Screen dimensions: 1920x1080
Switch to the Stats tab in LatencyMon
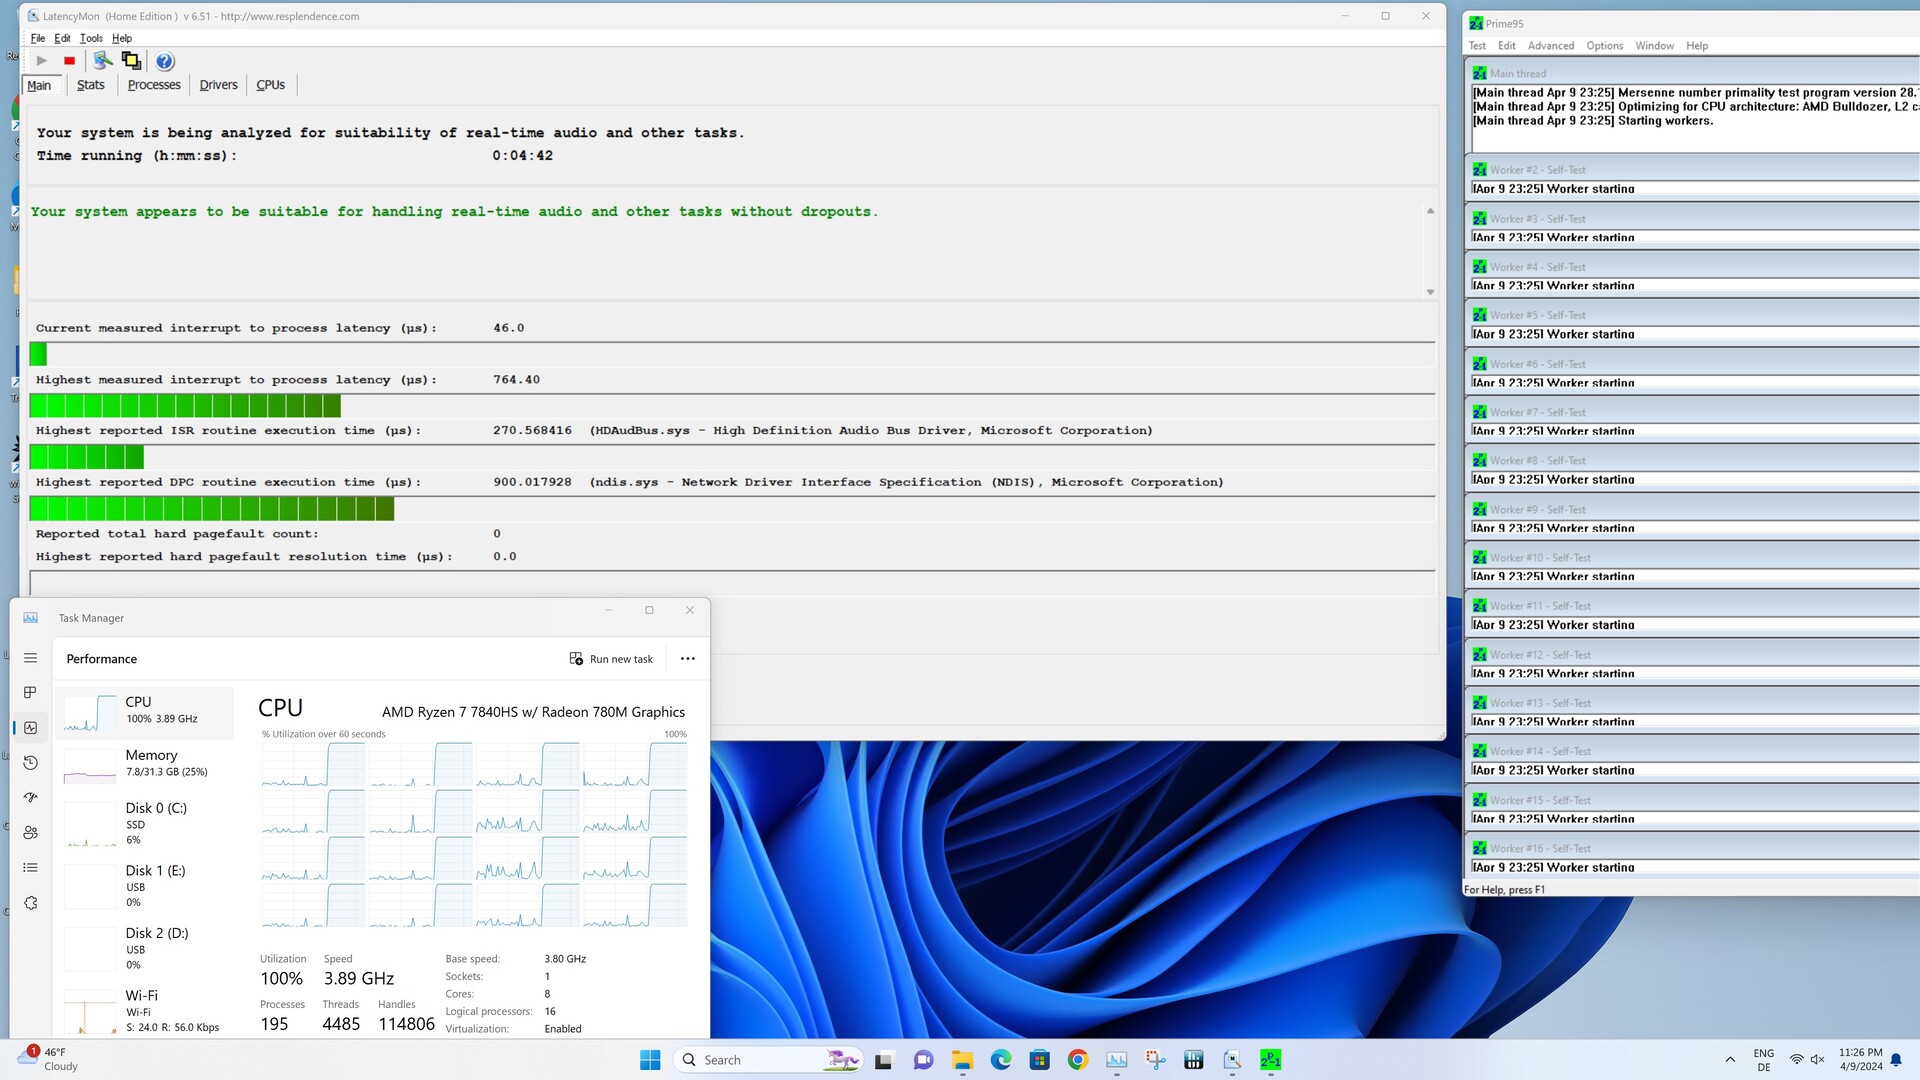[90, 85]
